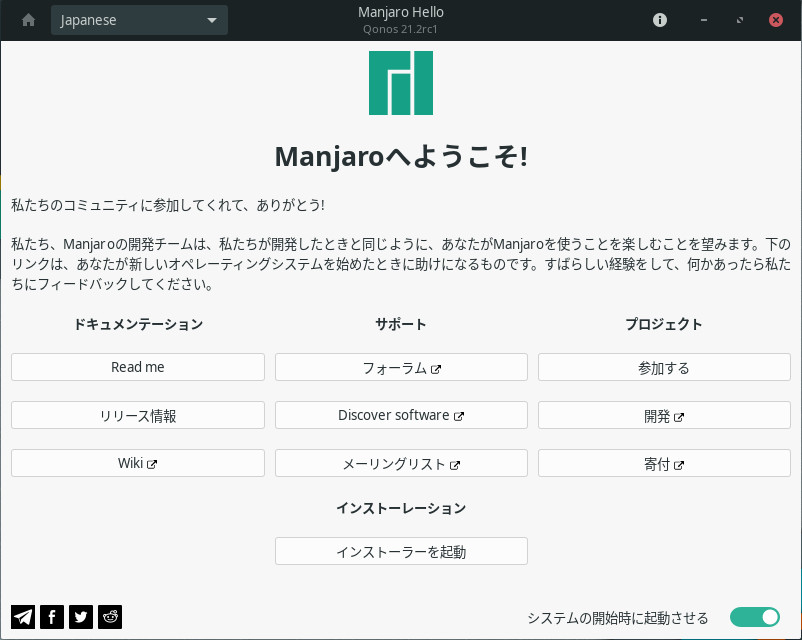Open the フォーラム forum link

[x=401, y=367]
